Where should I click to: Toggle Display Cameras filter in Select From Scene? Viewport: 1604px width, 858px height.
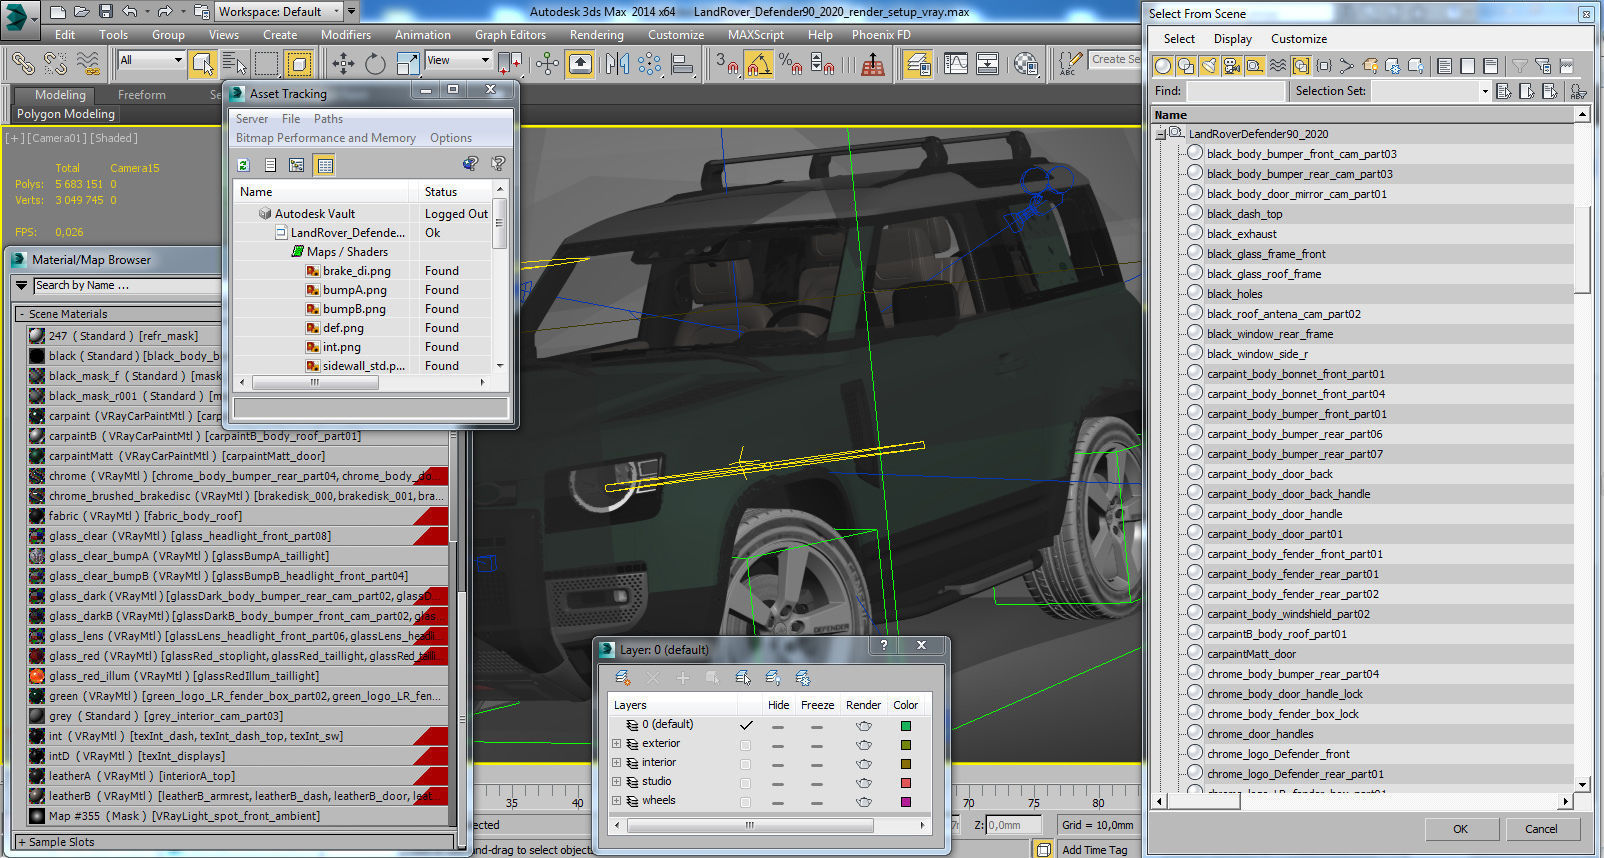pyautogui.click(x=1232, y=66)
